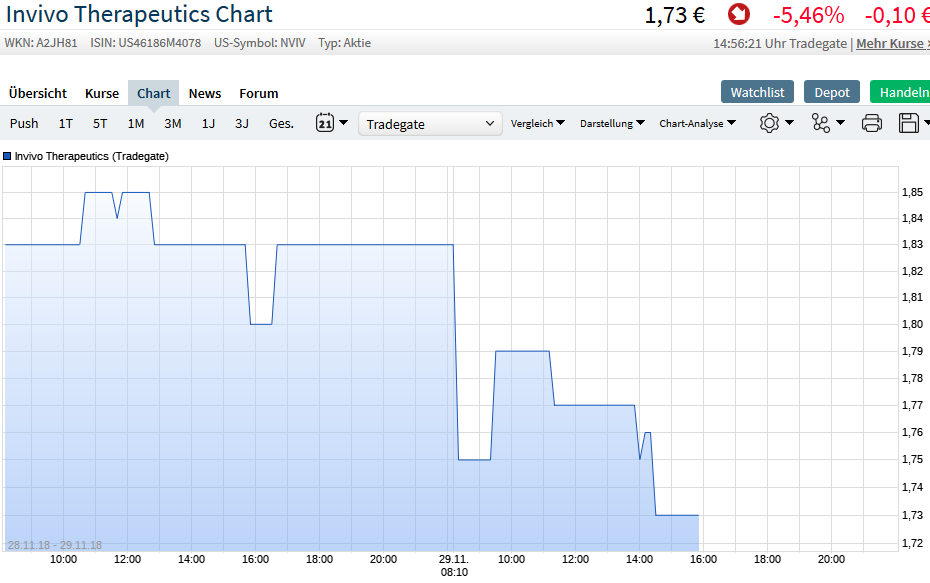
Task: Click the blue legend color square
Action: point(7,156)
